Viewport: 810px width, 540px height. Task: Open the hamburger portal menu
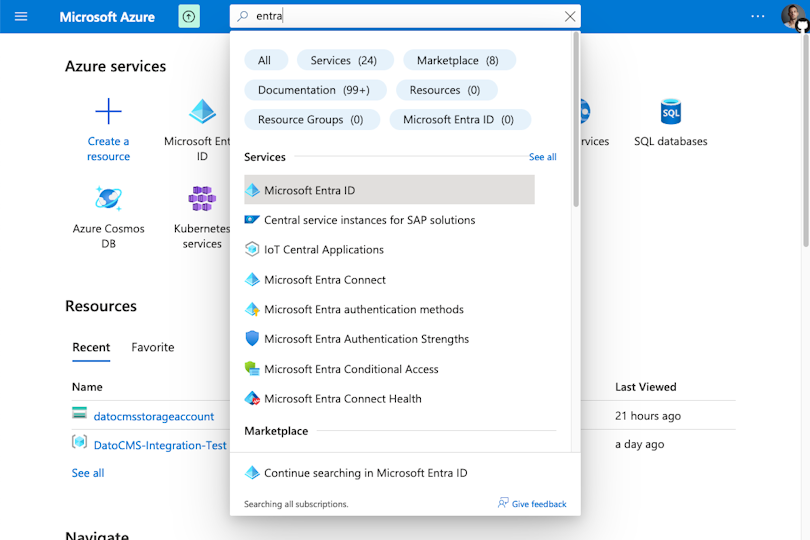click(21, 17)
